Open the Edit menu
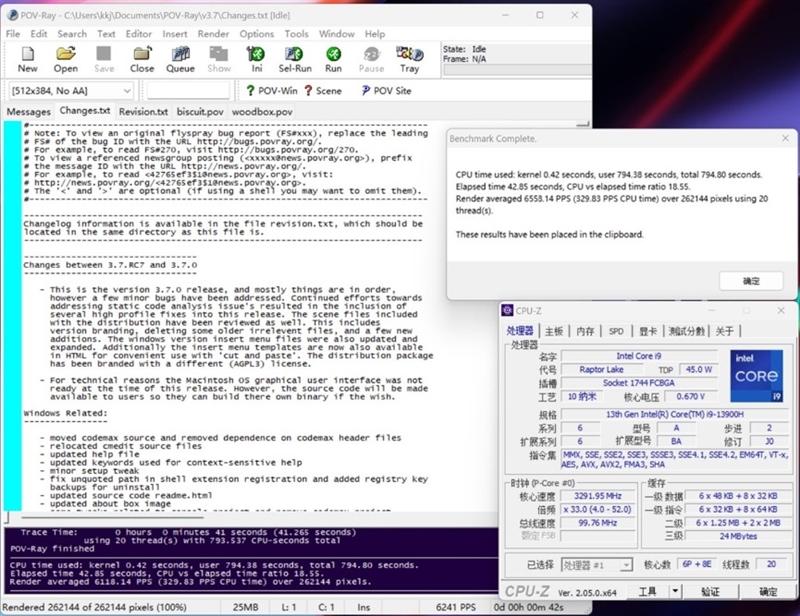 [39, 34]
